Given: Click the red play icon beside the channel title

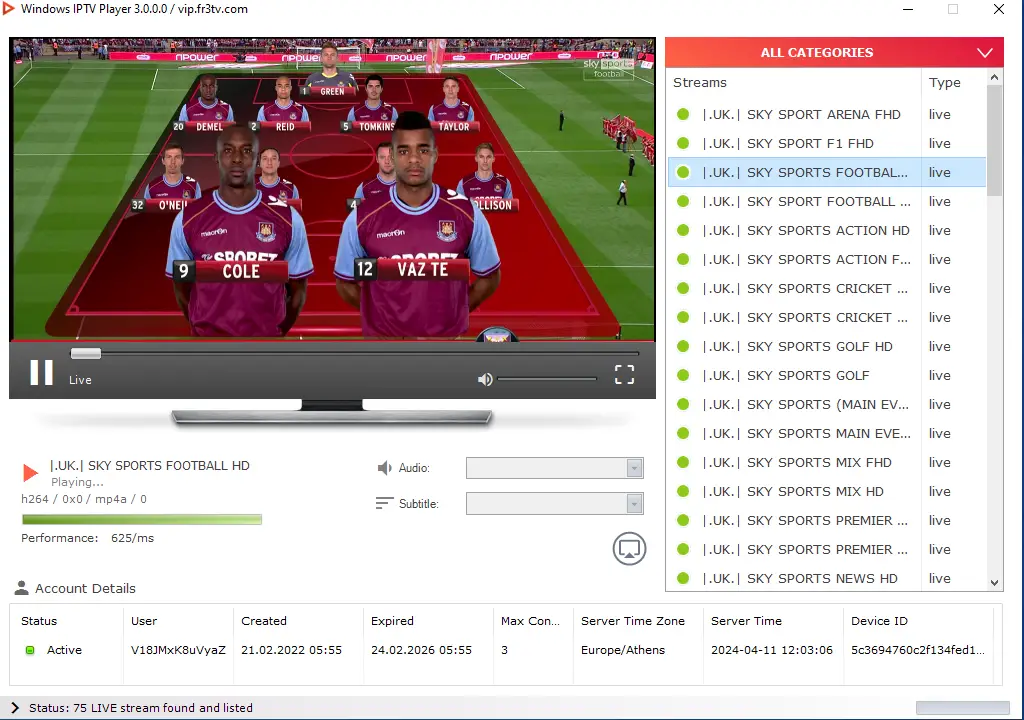Looking at the screenshot, I should [x=30, y=472].
